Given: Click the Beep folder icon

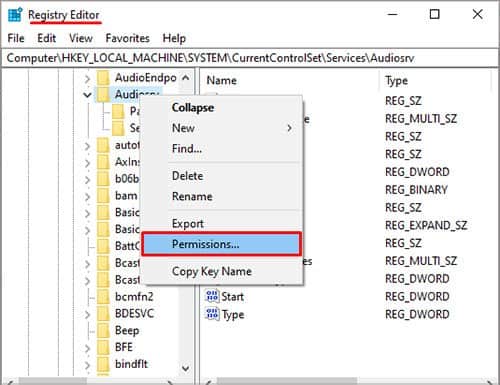Looking at the screenshot, I should (x=103, y=331).
